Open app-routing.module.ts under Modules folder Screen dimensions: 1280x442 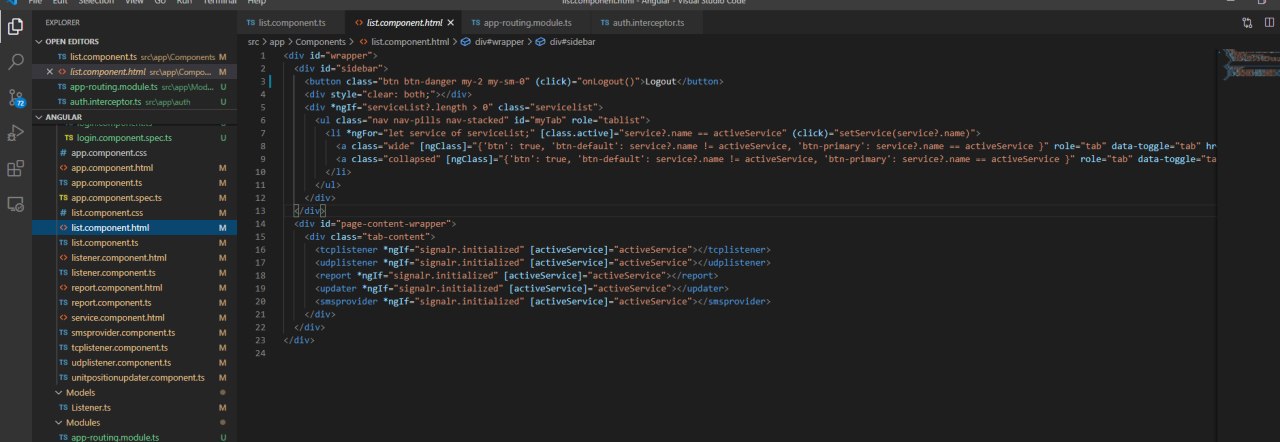135,437
